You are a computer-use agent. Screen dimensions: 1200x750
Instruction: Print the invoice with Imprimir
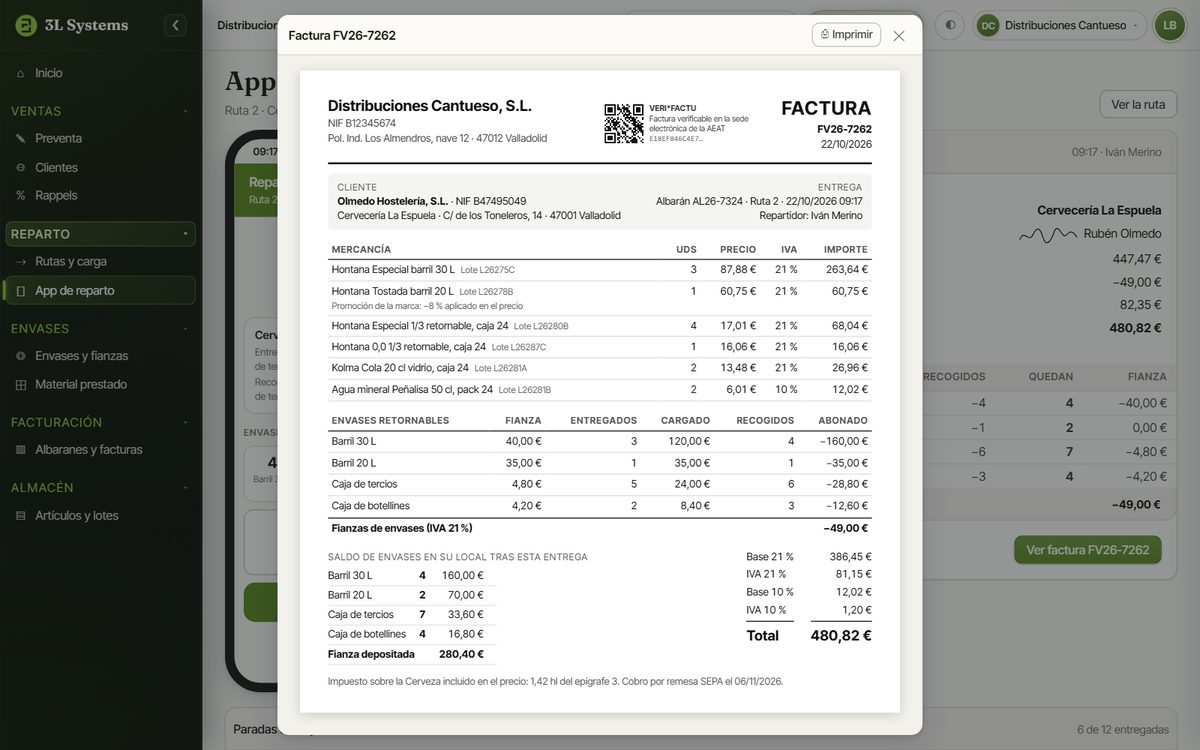[x=846, y=35]
